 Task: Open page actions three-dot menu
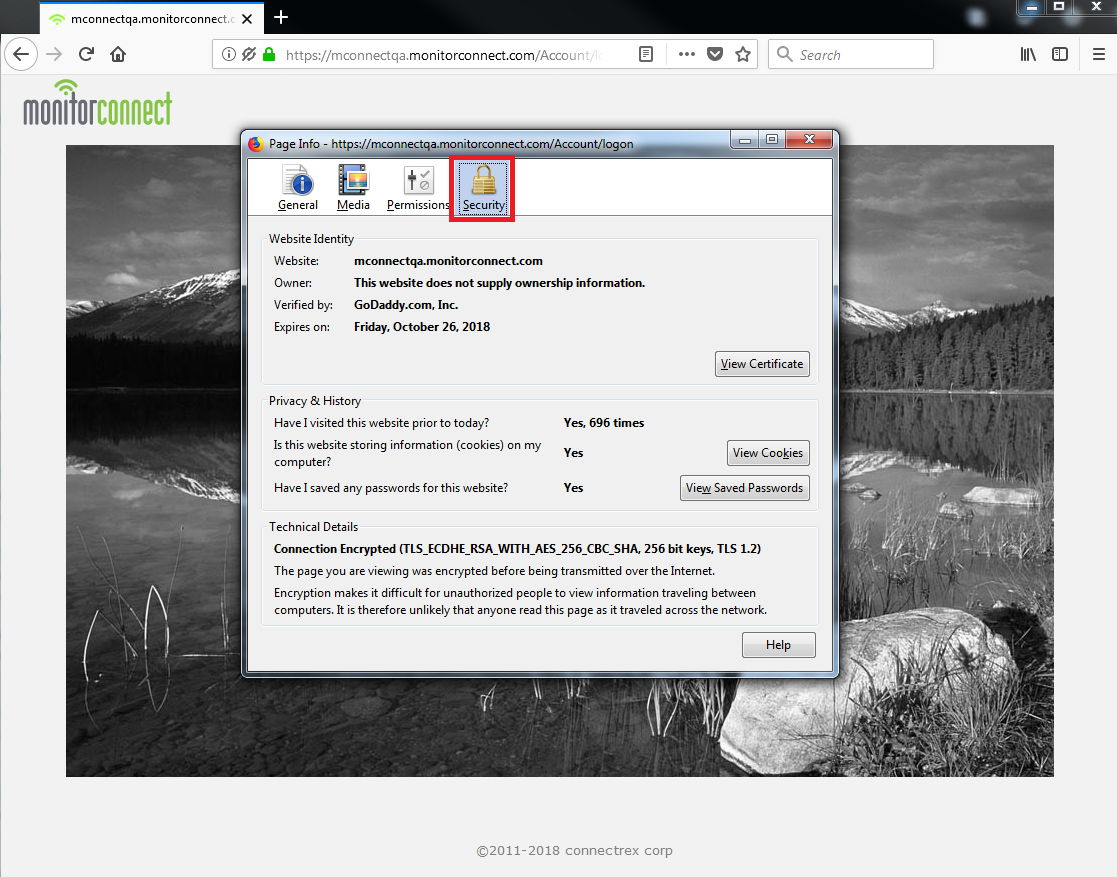tap(686, 55)
